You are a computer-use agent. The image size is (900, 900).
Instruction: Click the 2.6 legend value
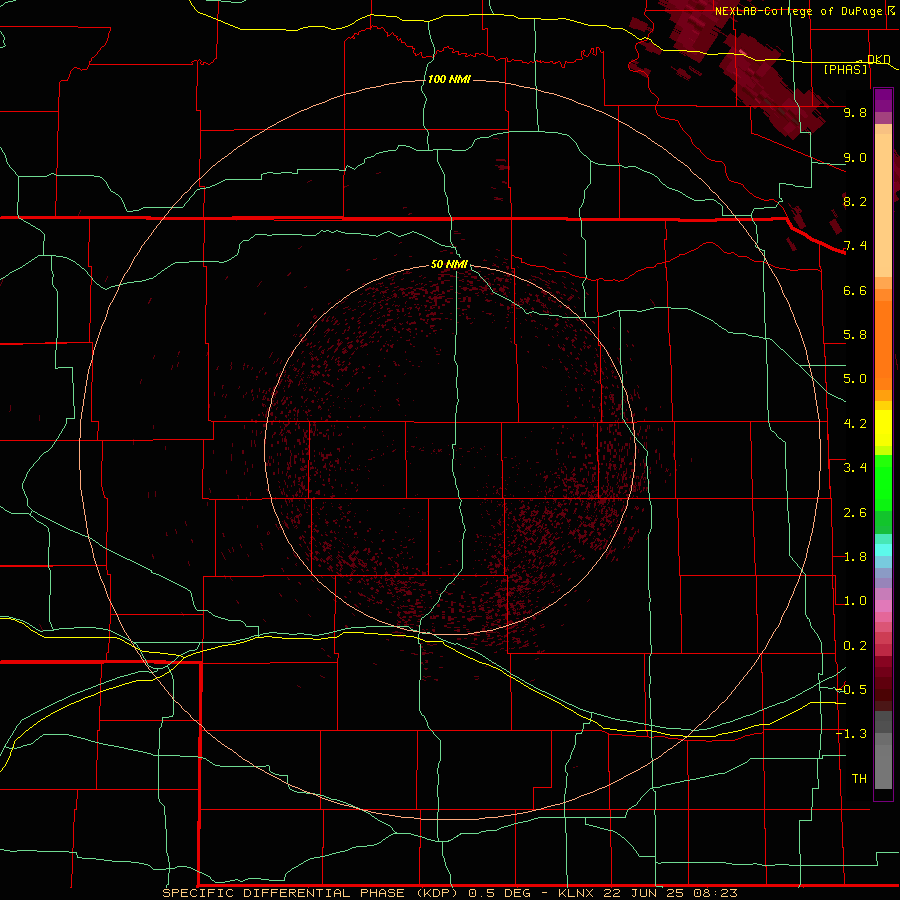(855, 513)
